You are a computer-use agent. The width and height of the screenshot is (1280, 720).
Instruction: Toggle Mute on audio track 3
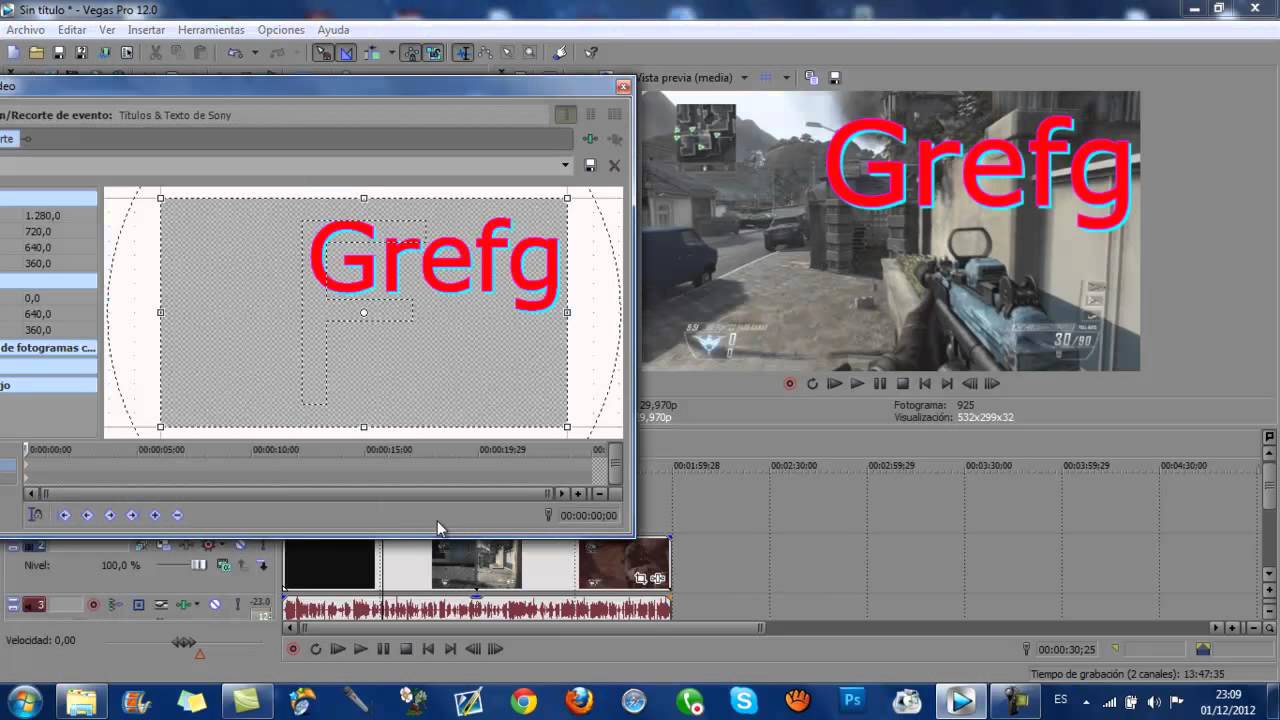click(214, 605)
